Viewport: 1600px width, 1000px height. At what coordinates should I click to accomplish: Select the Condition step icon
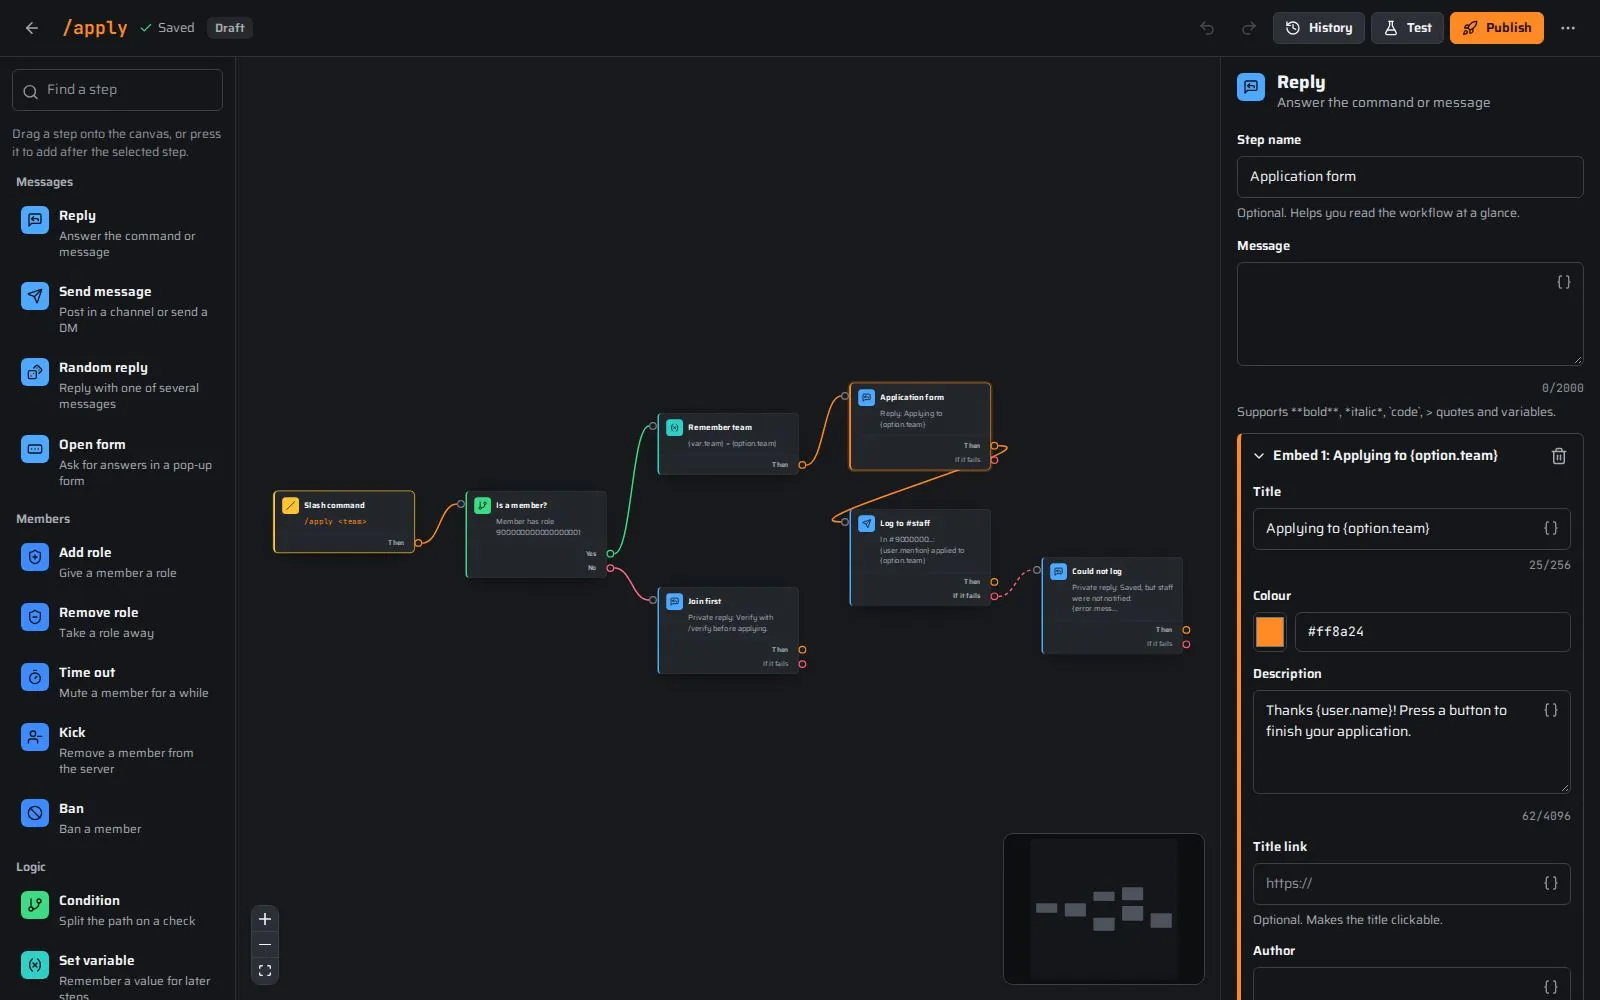[x=35, y=905]
